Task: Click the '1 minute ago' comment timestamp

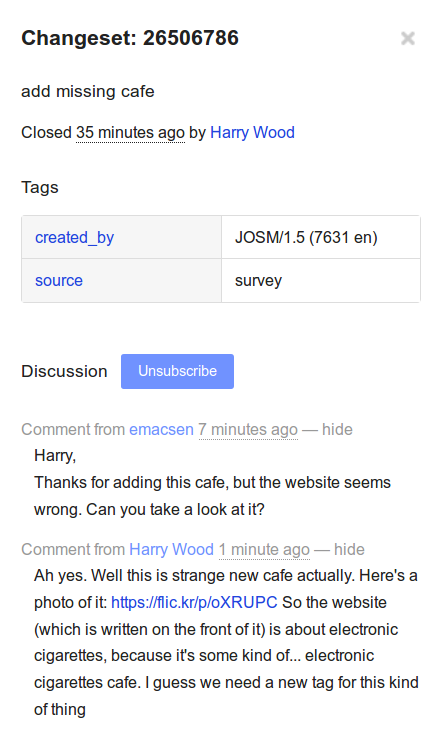Action: click(x=264, y=549)
